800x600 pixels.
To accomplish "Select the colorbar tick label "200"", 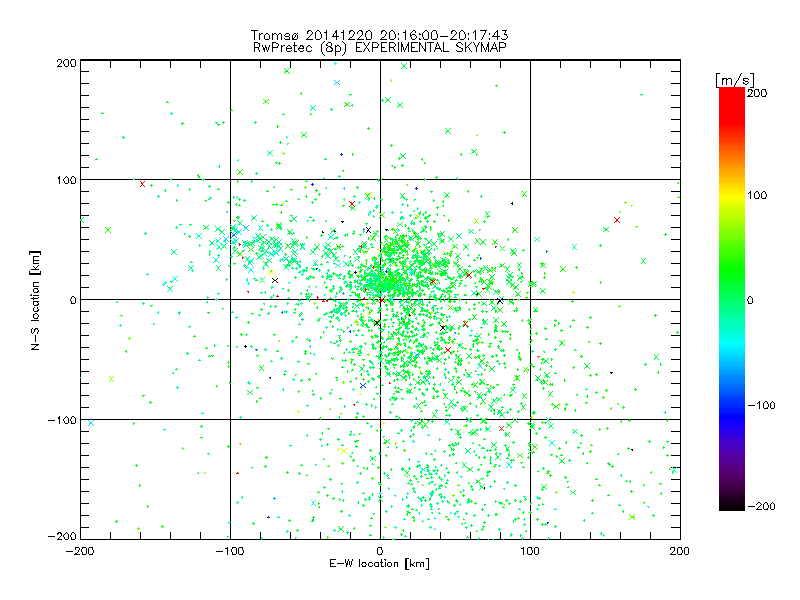I will pos(757,93).
